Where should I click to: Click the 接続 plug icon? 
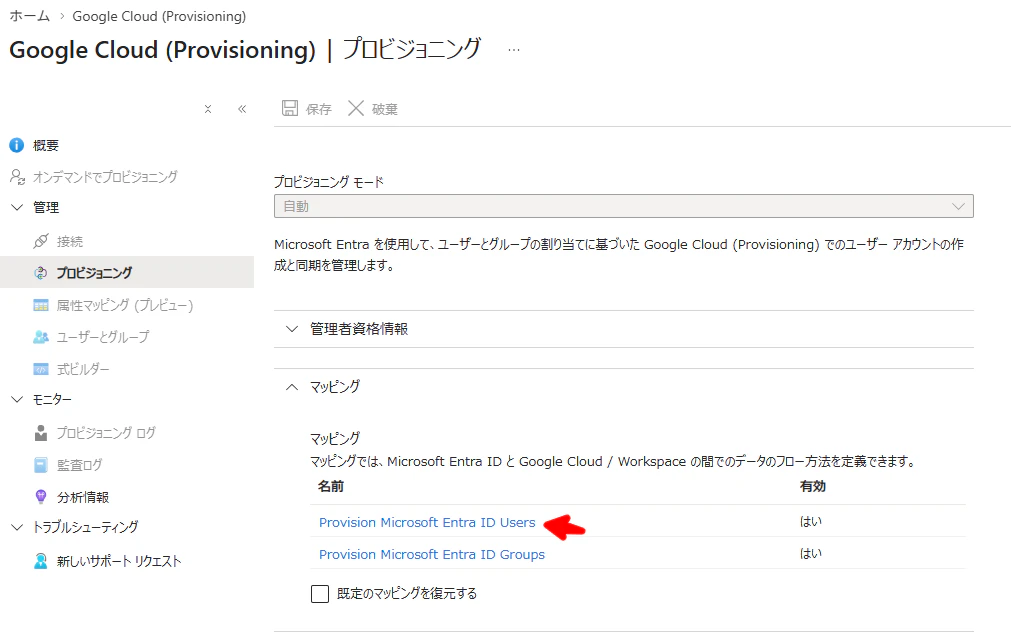41,241
